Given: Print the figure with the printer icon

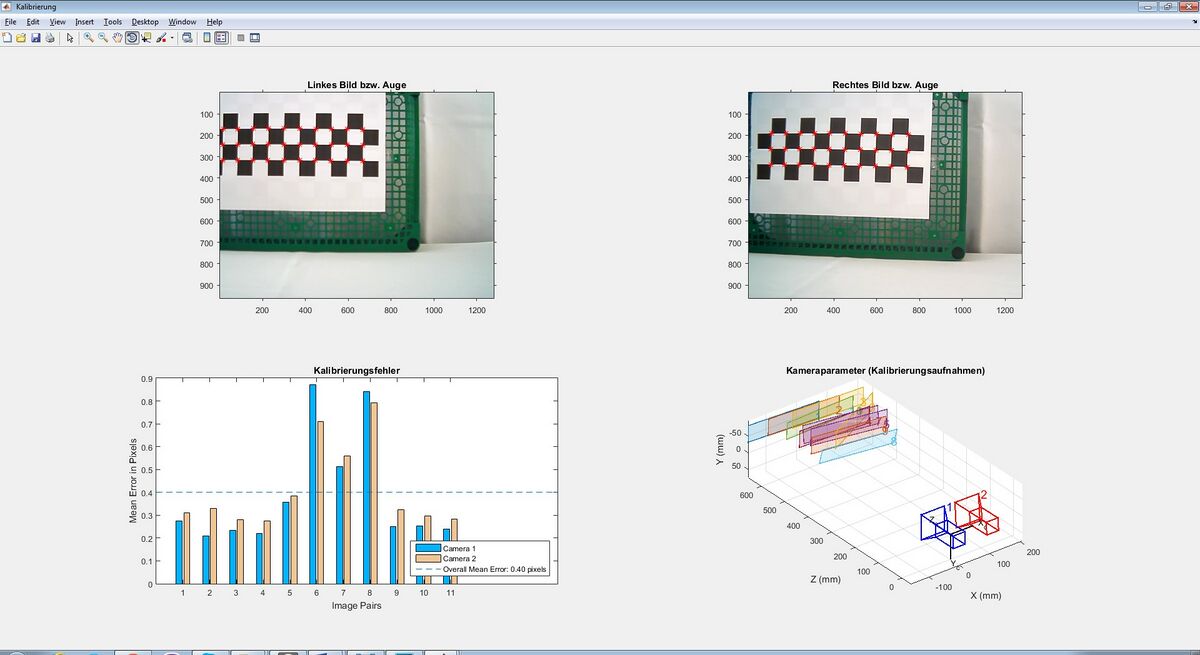Looking at the screenshot, I should (49, 38).
